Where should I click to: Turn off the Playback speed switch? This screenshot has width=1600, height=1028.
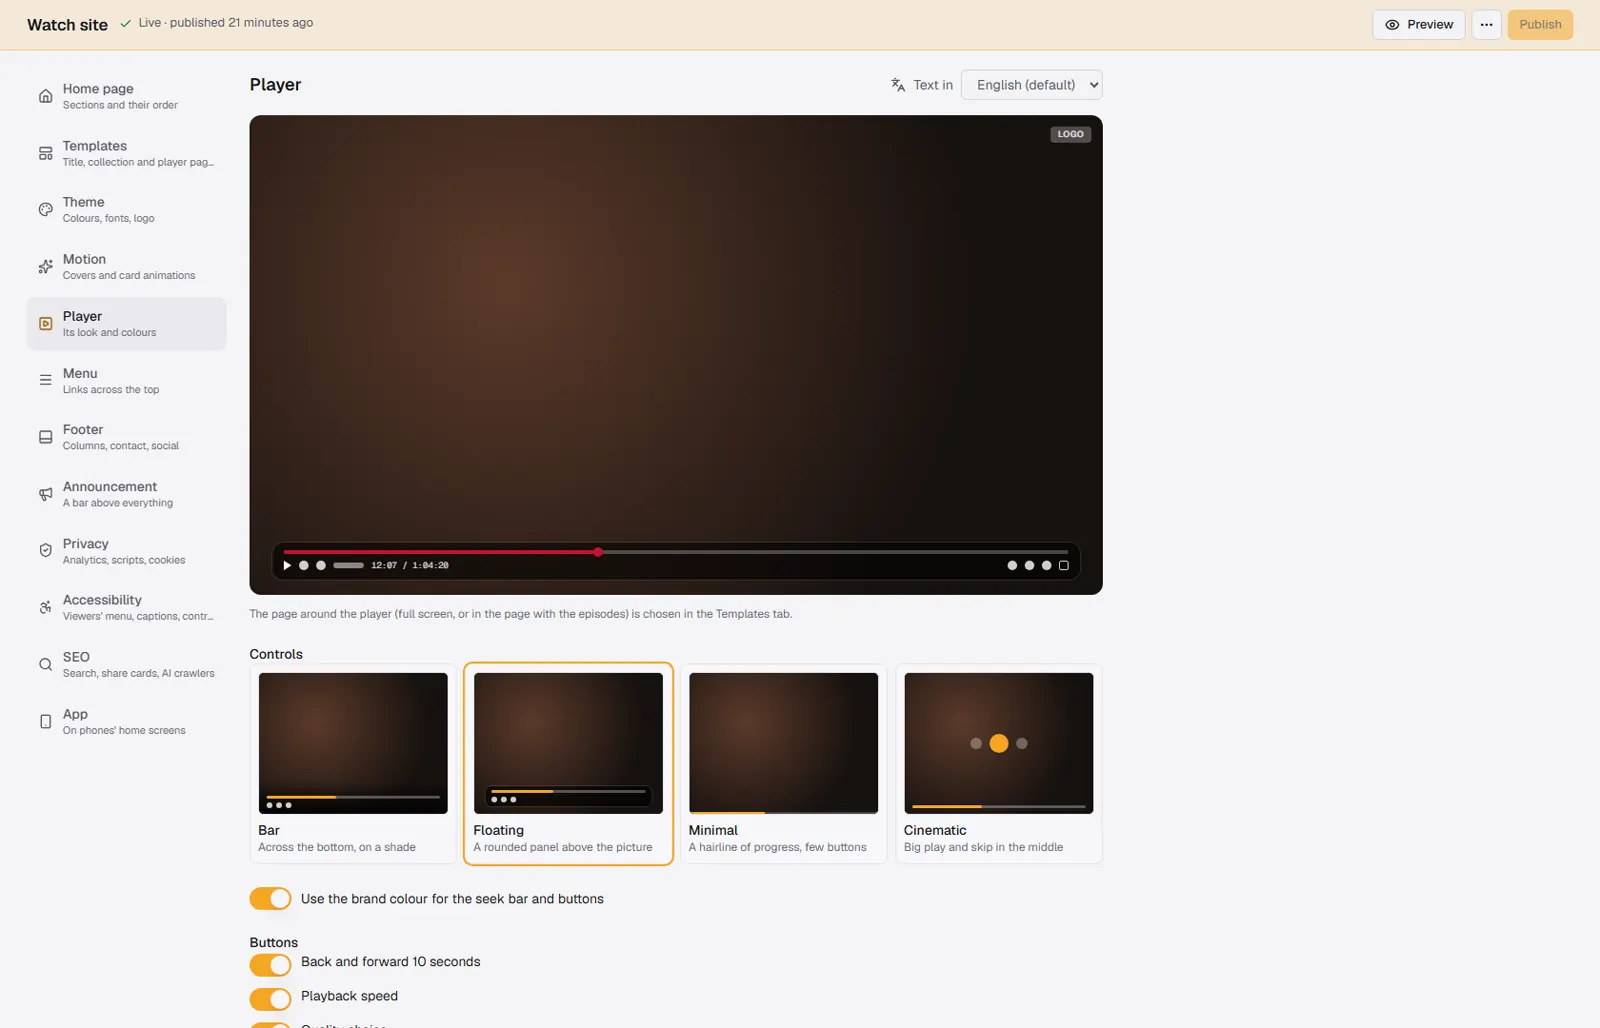coord(270,998)
